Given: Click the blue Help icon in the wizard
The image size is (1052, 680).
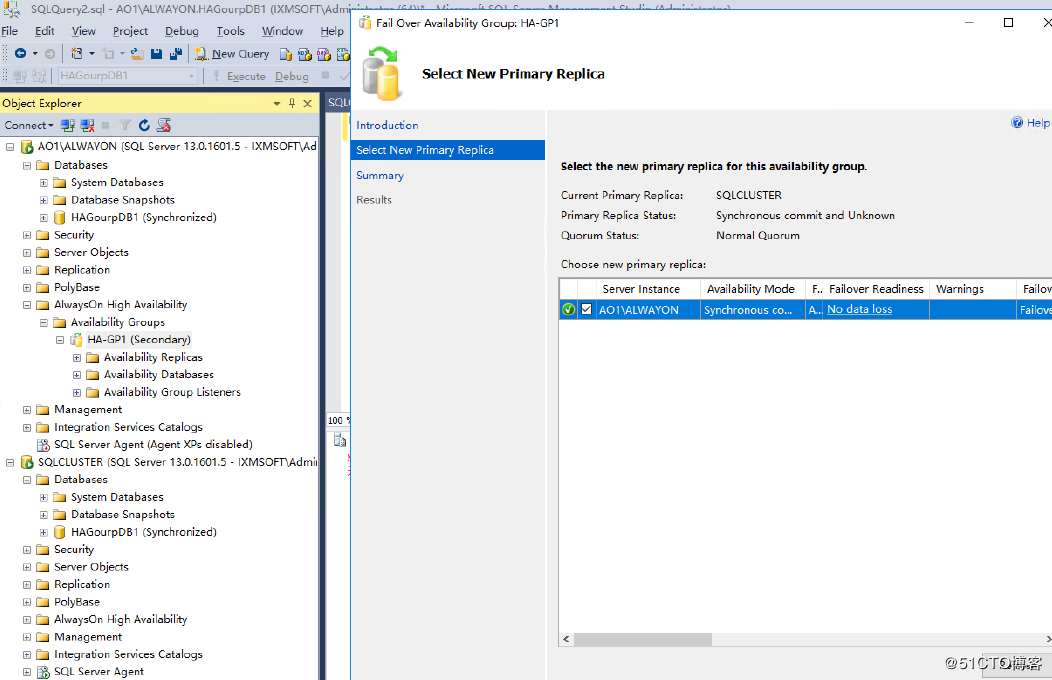Looking at the screenshot, I should pyautogui.click(x=1017, y=122).
